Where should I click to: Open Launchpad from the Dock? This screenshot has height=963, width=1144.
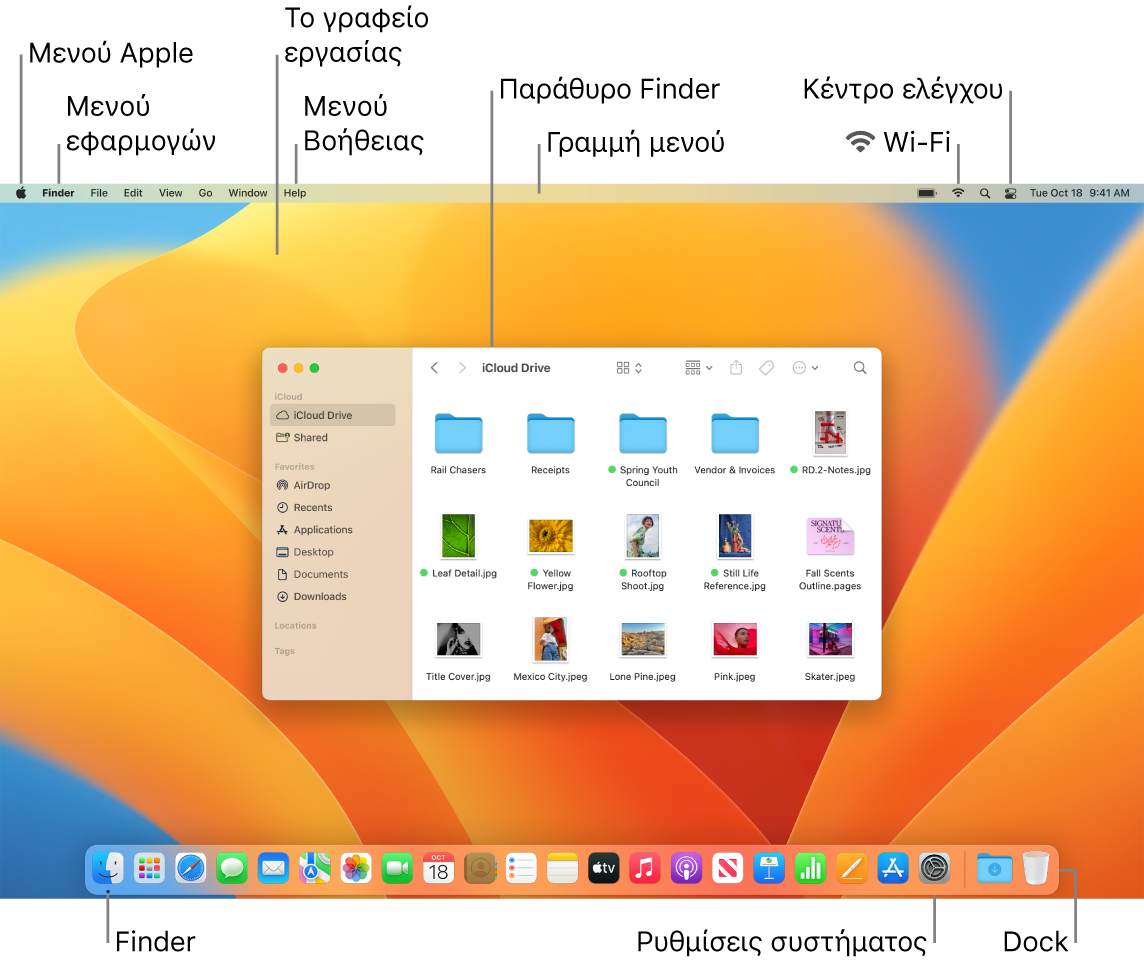click(149, 868)
